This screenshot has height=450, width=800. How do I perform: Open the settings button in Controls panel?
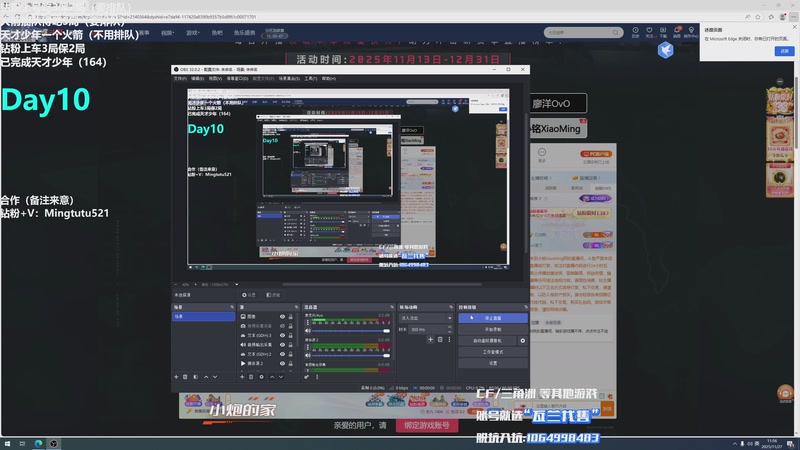[493, 363]
